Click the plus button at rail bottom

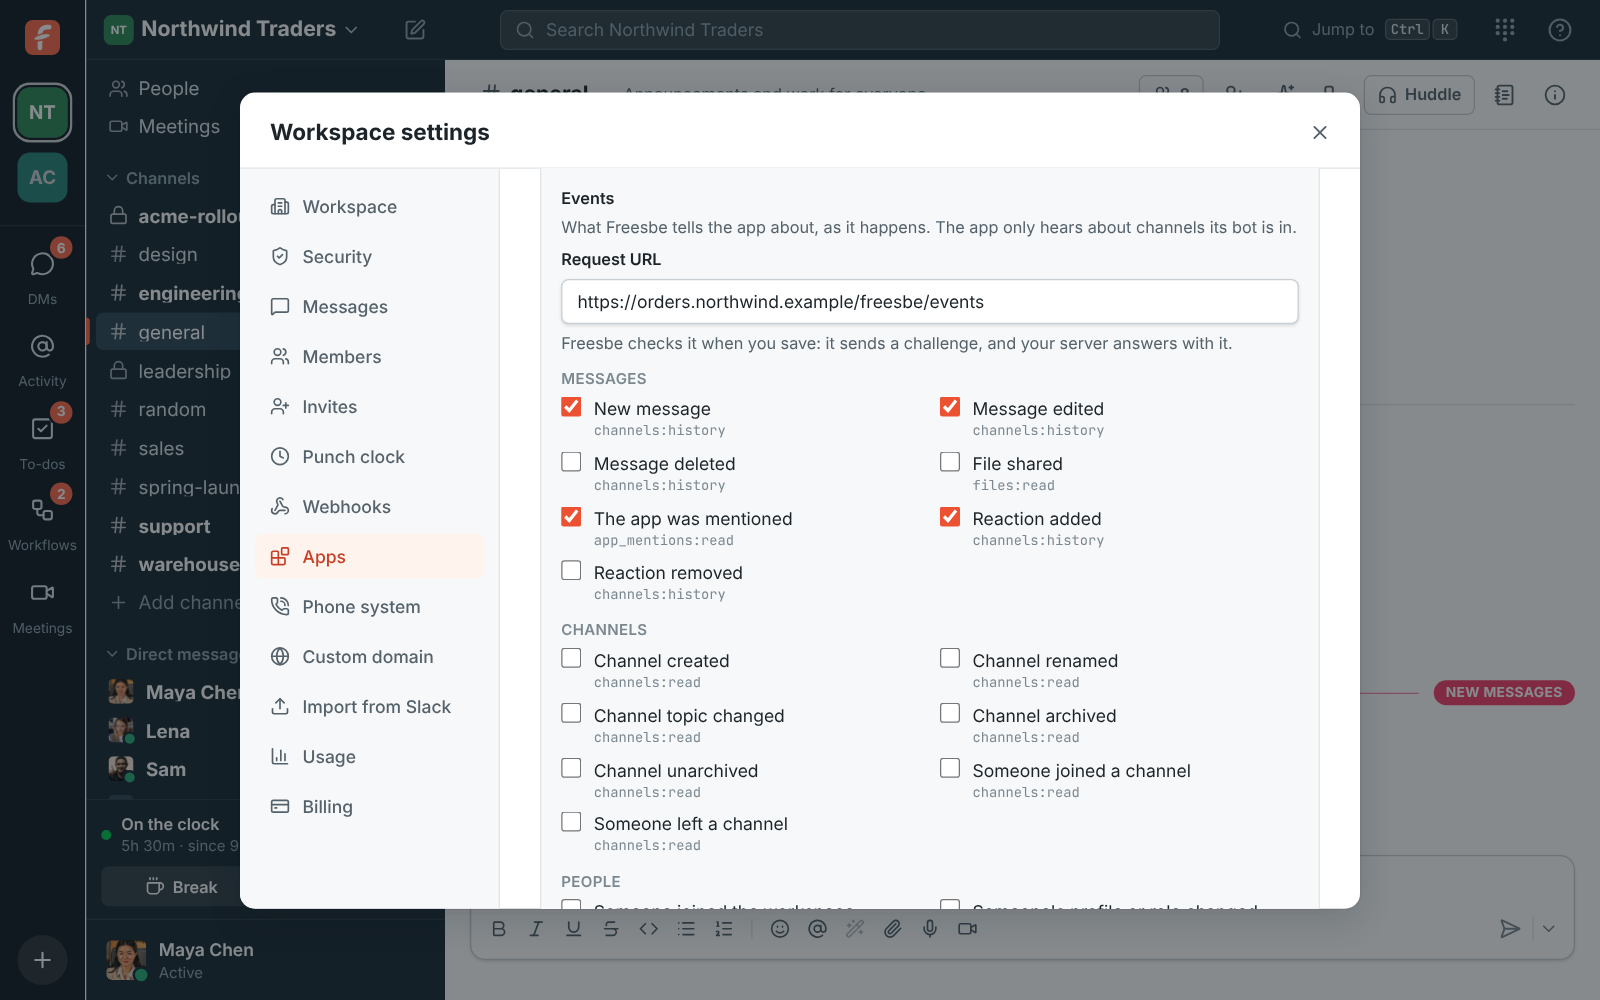tap(42, 960)
